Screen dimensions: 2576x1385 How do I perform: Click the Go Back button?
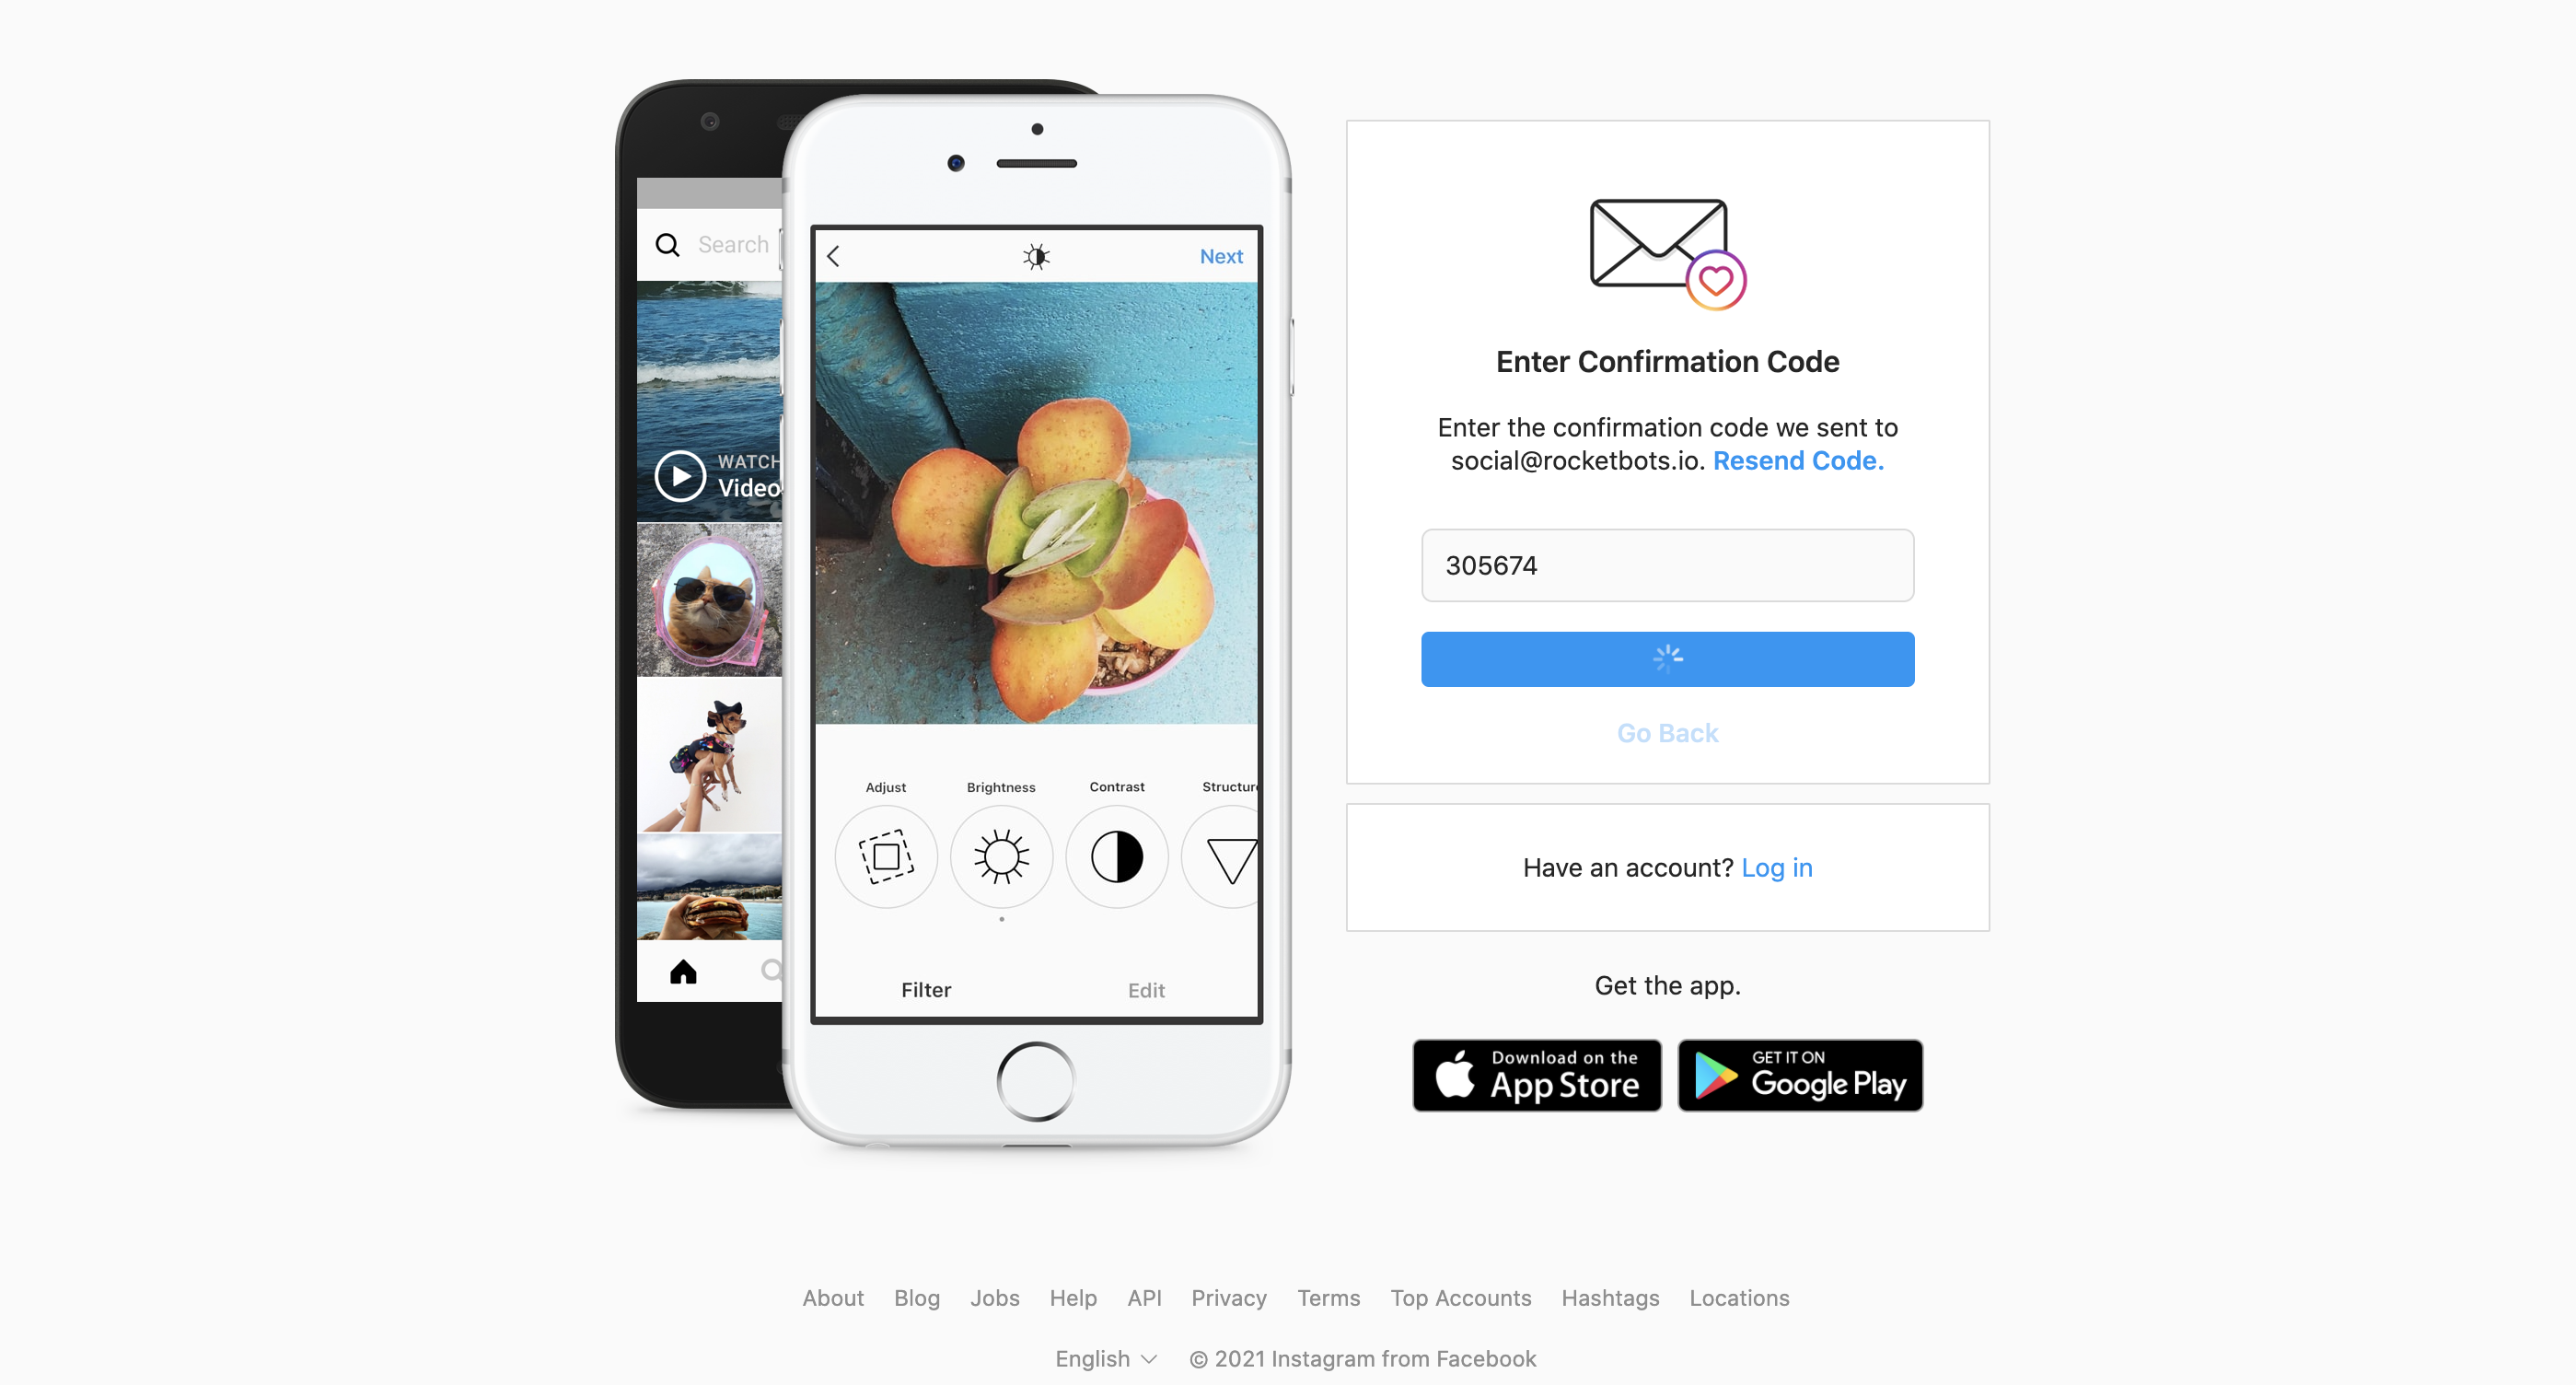pos(1667,732)
